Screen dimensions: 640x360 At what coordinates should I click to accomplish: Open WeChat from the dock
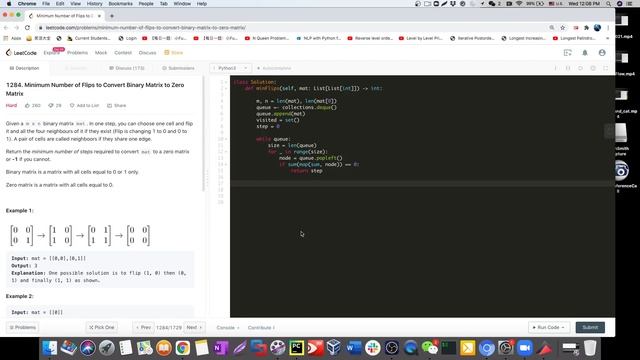coord(429,348)
